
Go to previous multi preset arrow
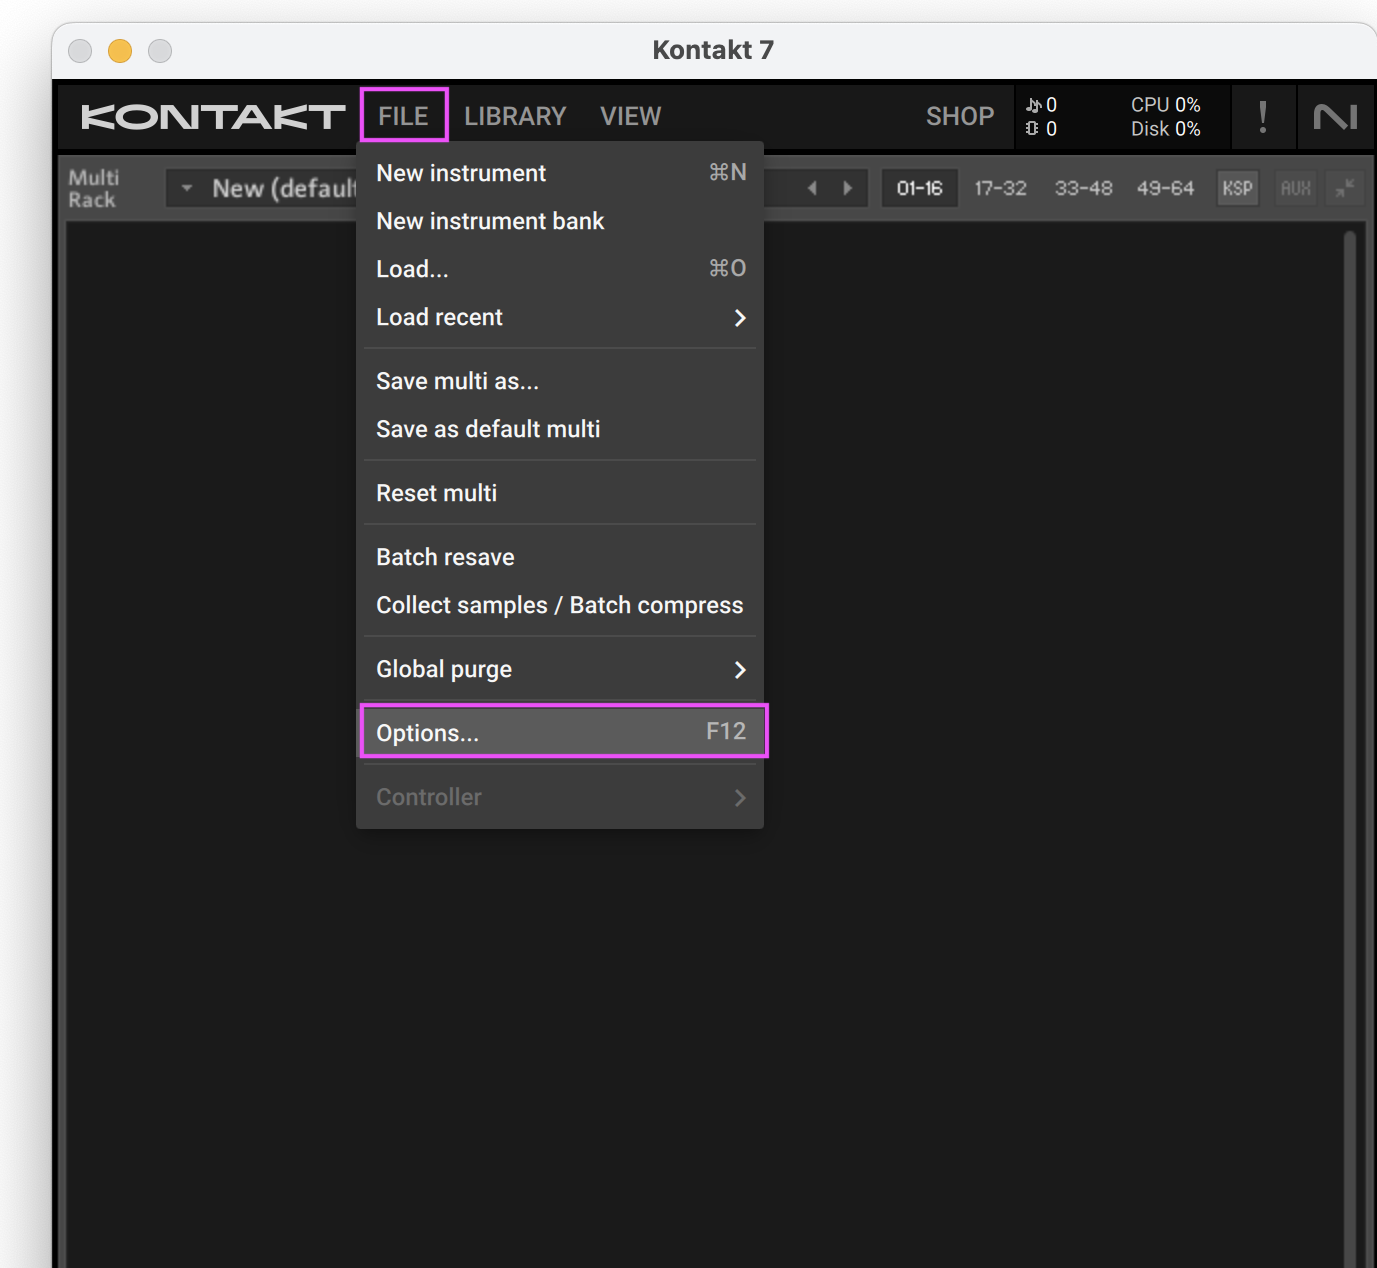(812, 188)
